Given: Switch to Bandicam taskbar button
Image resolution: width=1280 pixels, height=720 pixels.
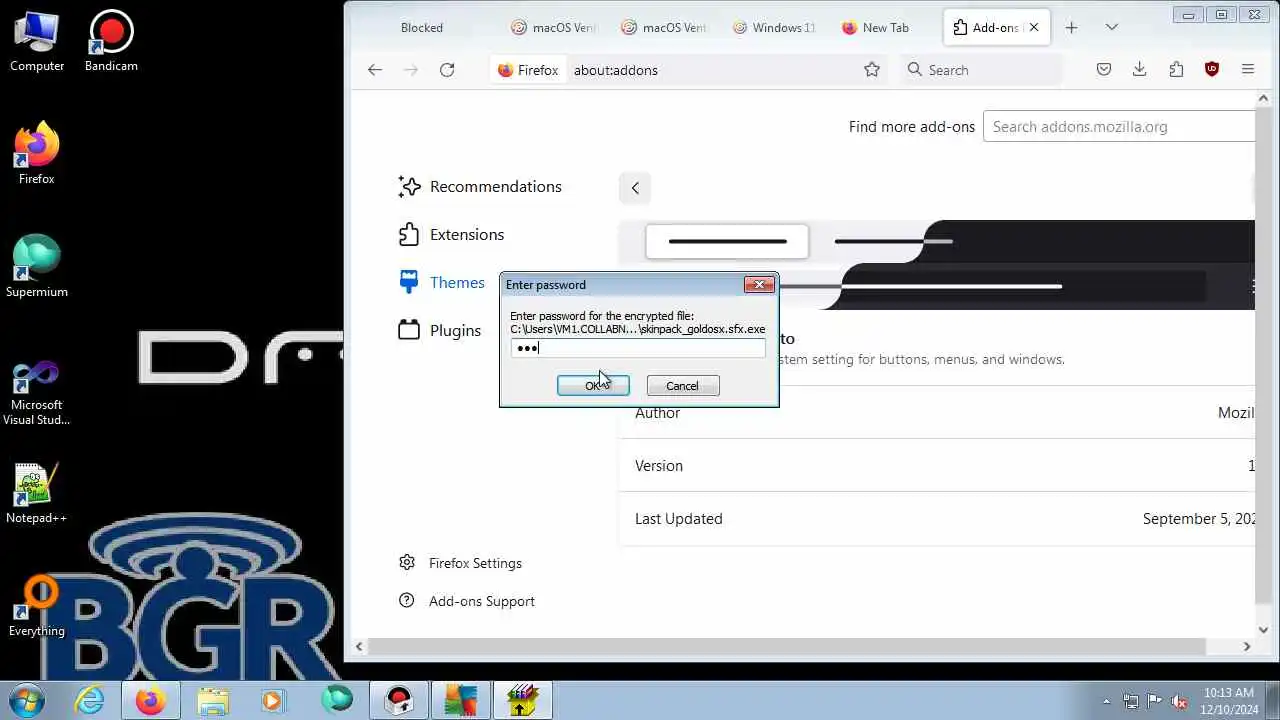Looking at the screenshot, I should coord(399,700).
